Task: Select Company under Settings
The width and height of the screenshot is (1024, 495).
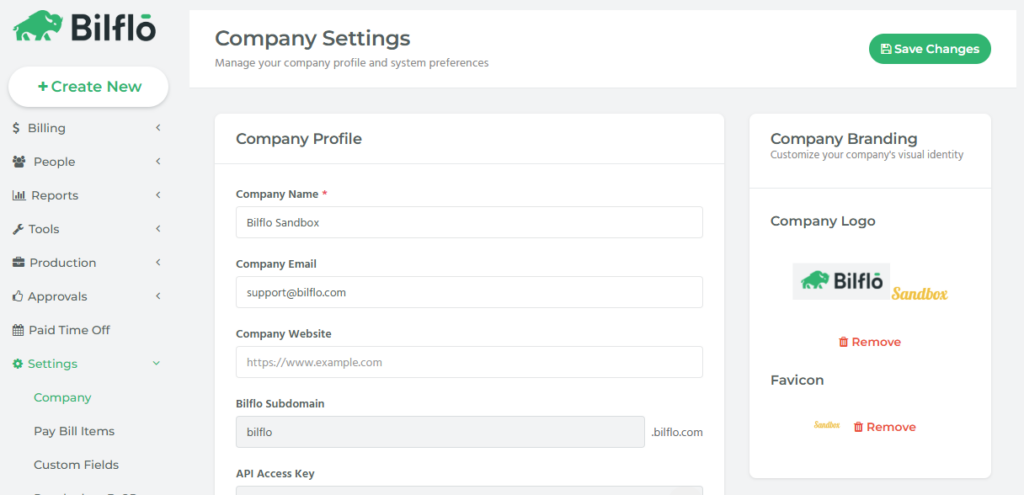Action: click(x=62, y=398)
